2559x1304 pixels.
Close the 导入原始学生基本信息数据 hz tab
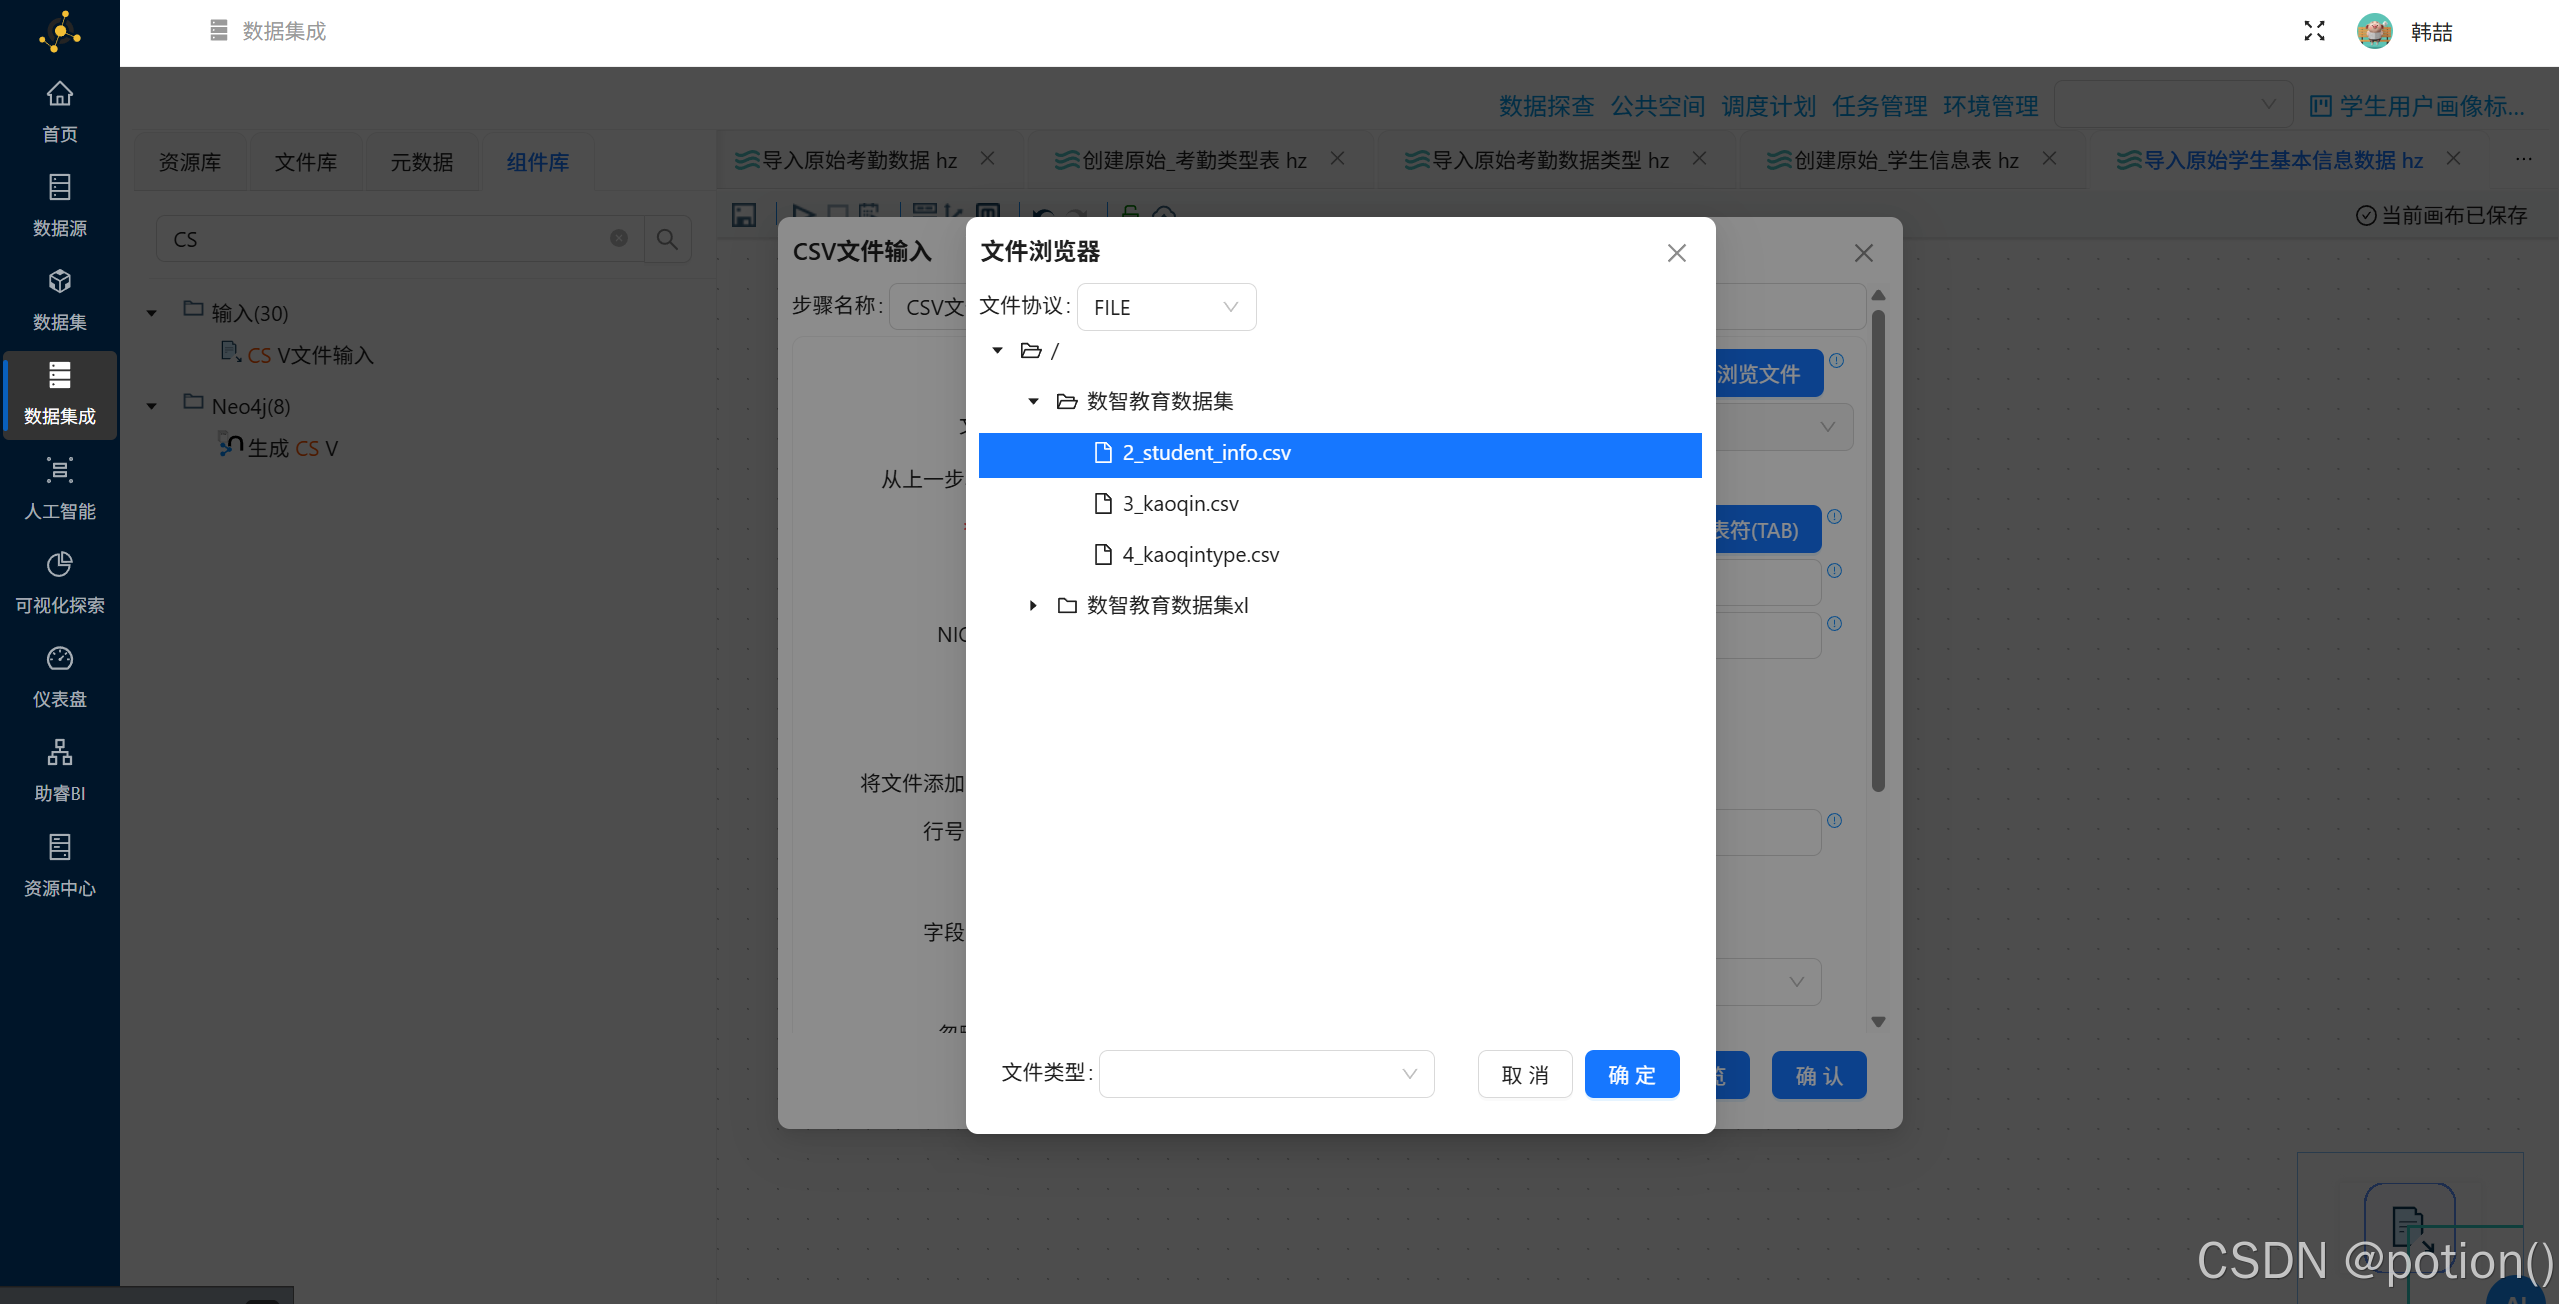[2453, 159]
